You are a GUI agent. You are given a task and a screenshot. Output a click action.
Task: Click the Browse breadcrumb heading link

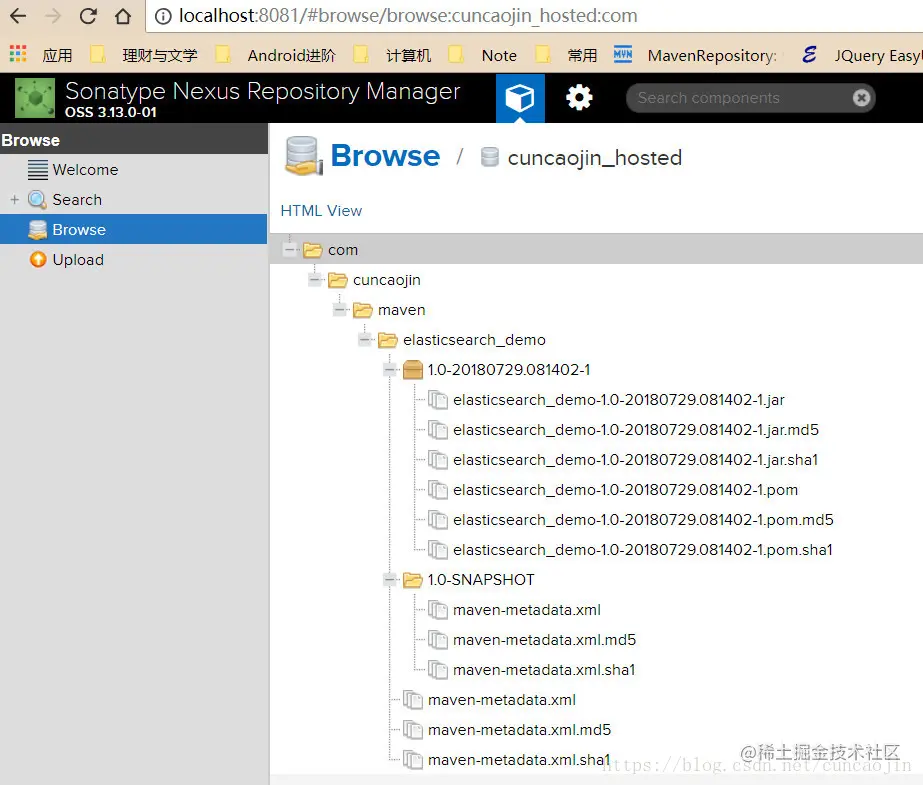tap(385, 157)
